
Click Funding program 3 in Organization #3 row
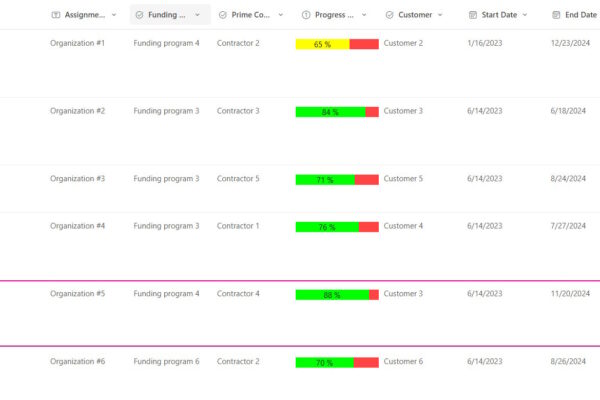[x=166, y=179]
